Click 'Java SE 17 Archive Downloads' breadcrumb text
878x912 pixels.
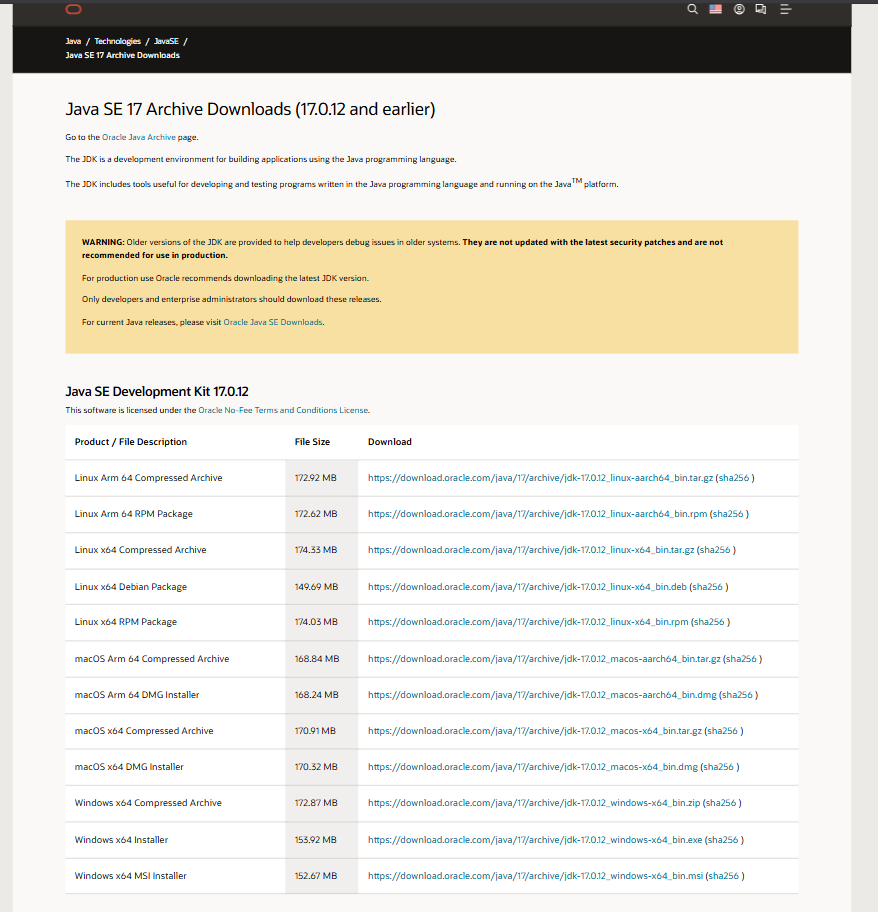(123, 55)
